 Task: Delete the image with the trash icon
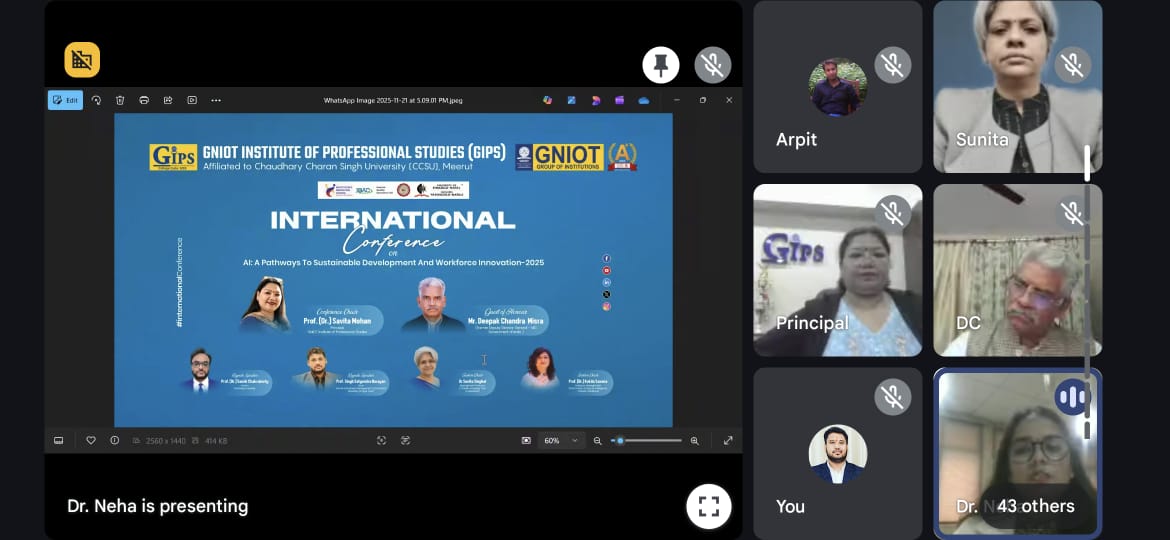120,100
